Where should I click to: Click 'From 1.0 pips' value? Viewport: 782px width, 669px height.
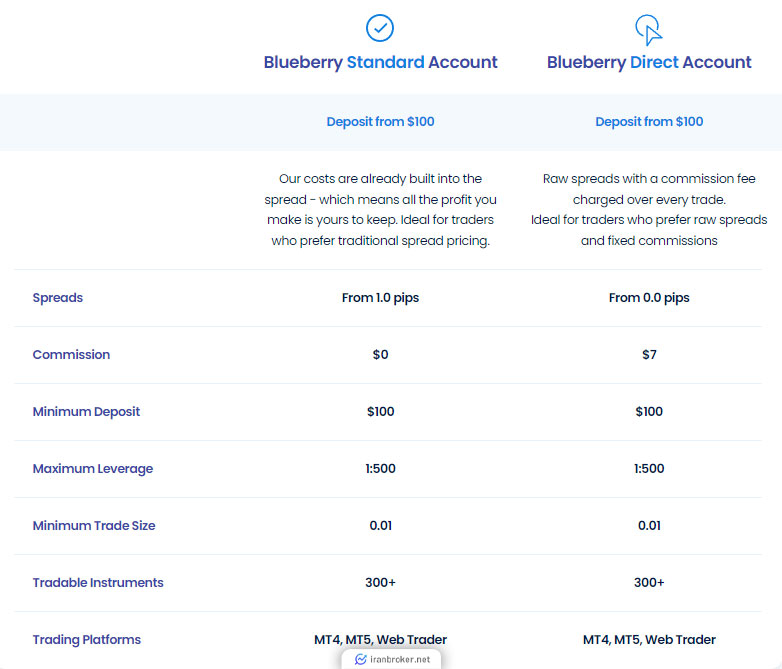tap(381, 298)
